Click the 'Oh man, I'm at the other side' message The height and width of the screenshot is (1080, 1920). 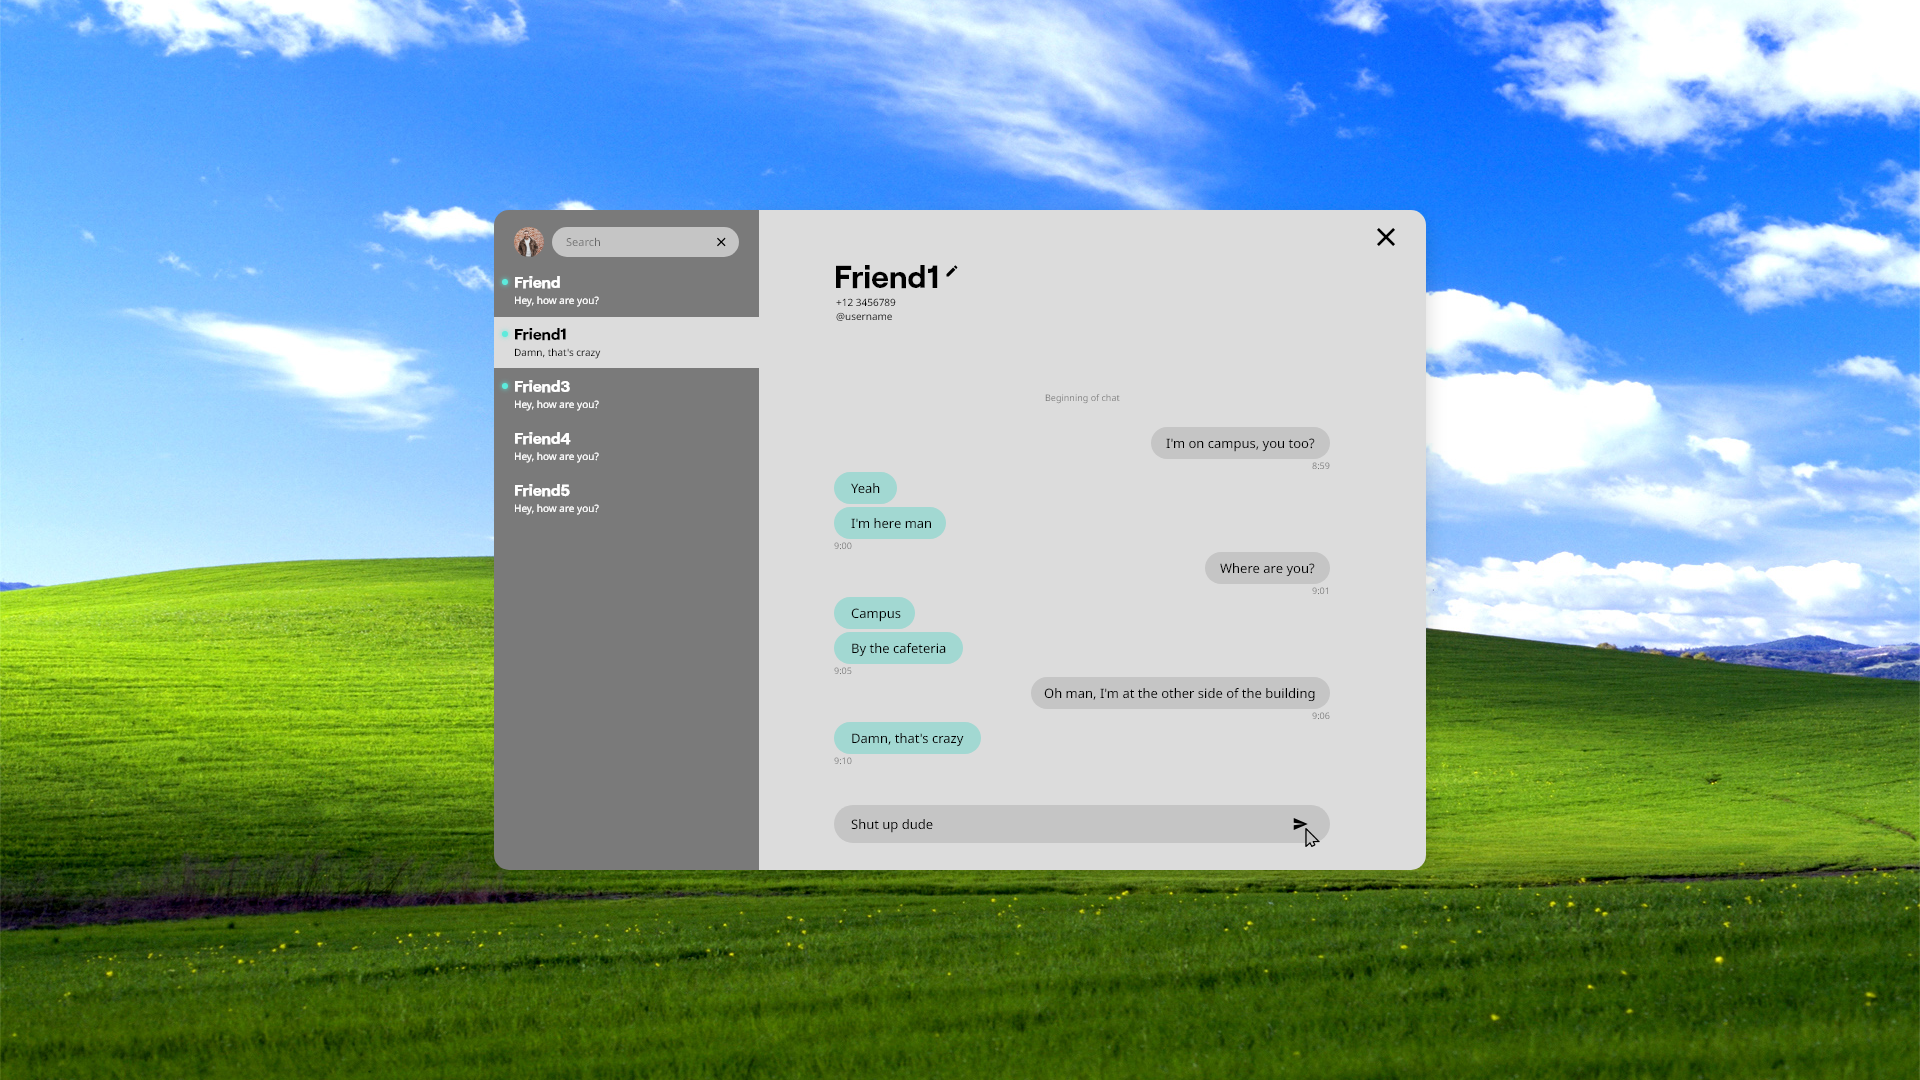point(1179,693)
